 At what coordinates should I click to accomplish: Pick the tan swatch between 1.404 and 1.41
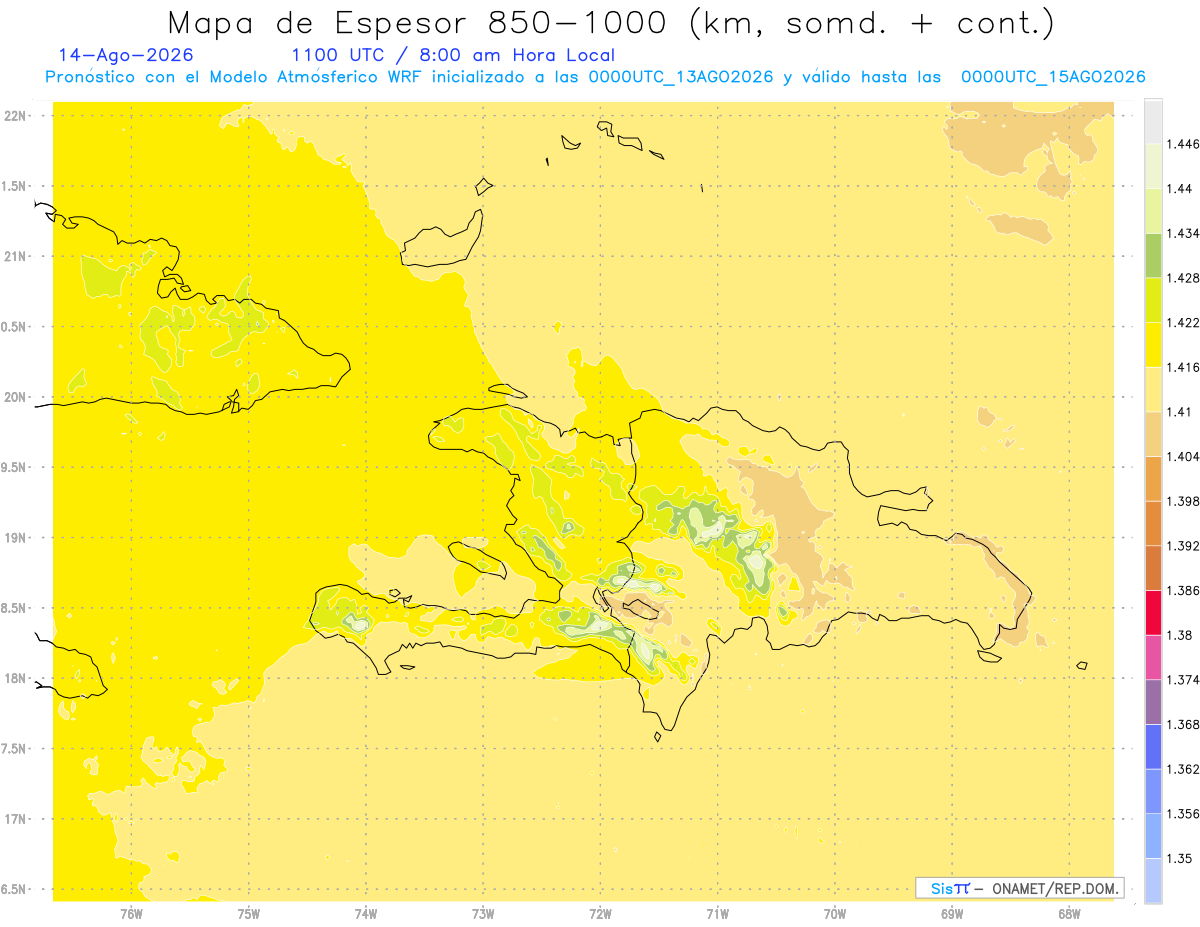[x=1153, y=434]
